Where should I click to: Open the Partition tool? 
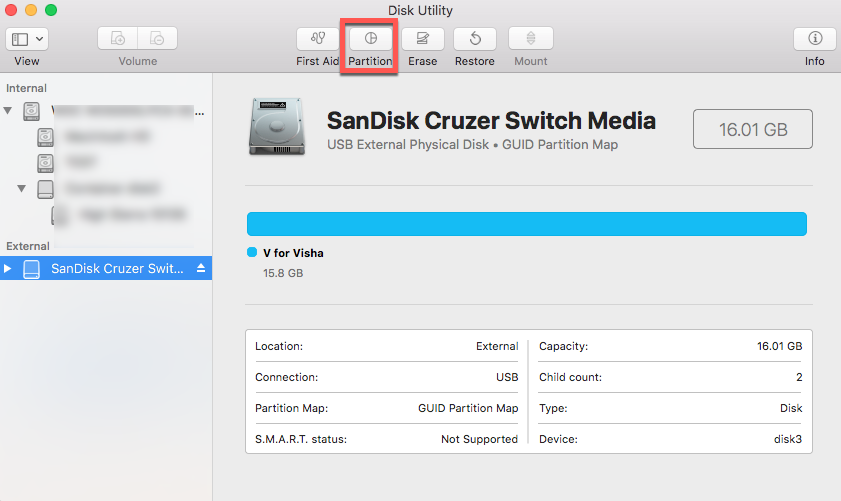[x=370, y=38]
